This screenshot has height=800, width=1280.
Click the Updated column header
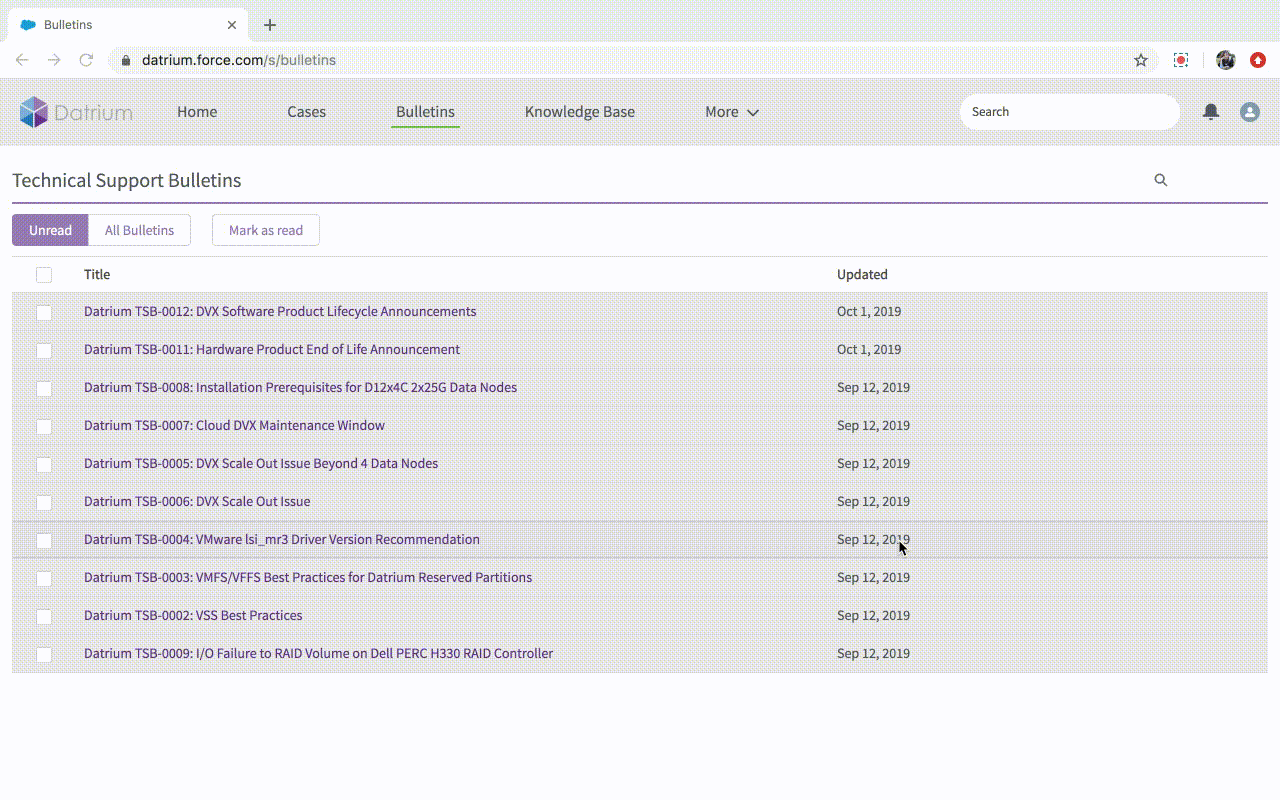point(862,274)
